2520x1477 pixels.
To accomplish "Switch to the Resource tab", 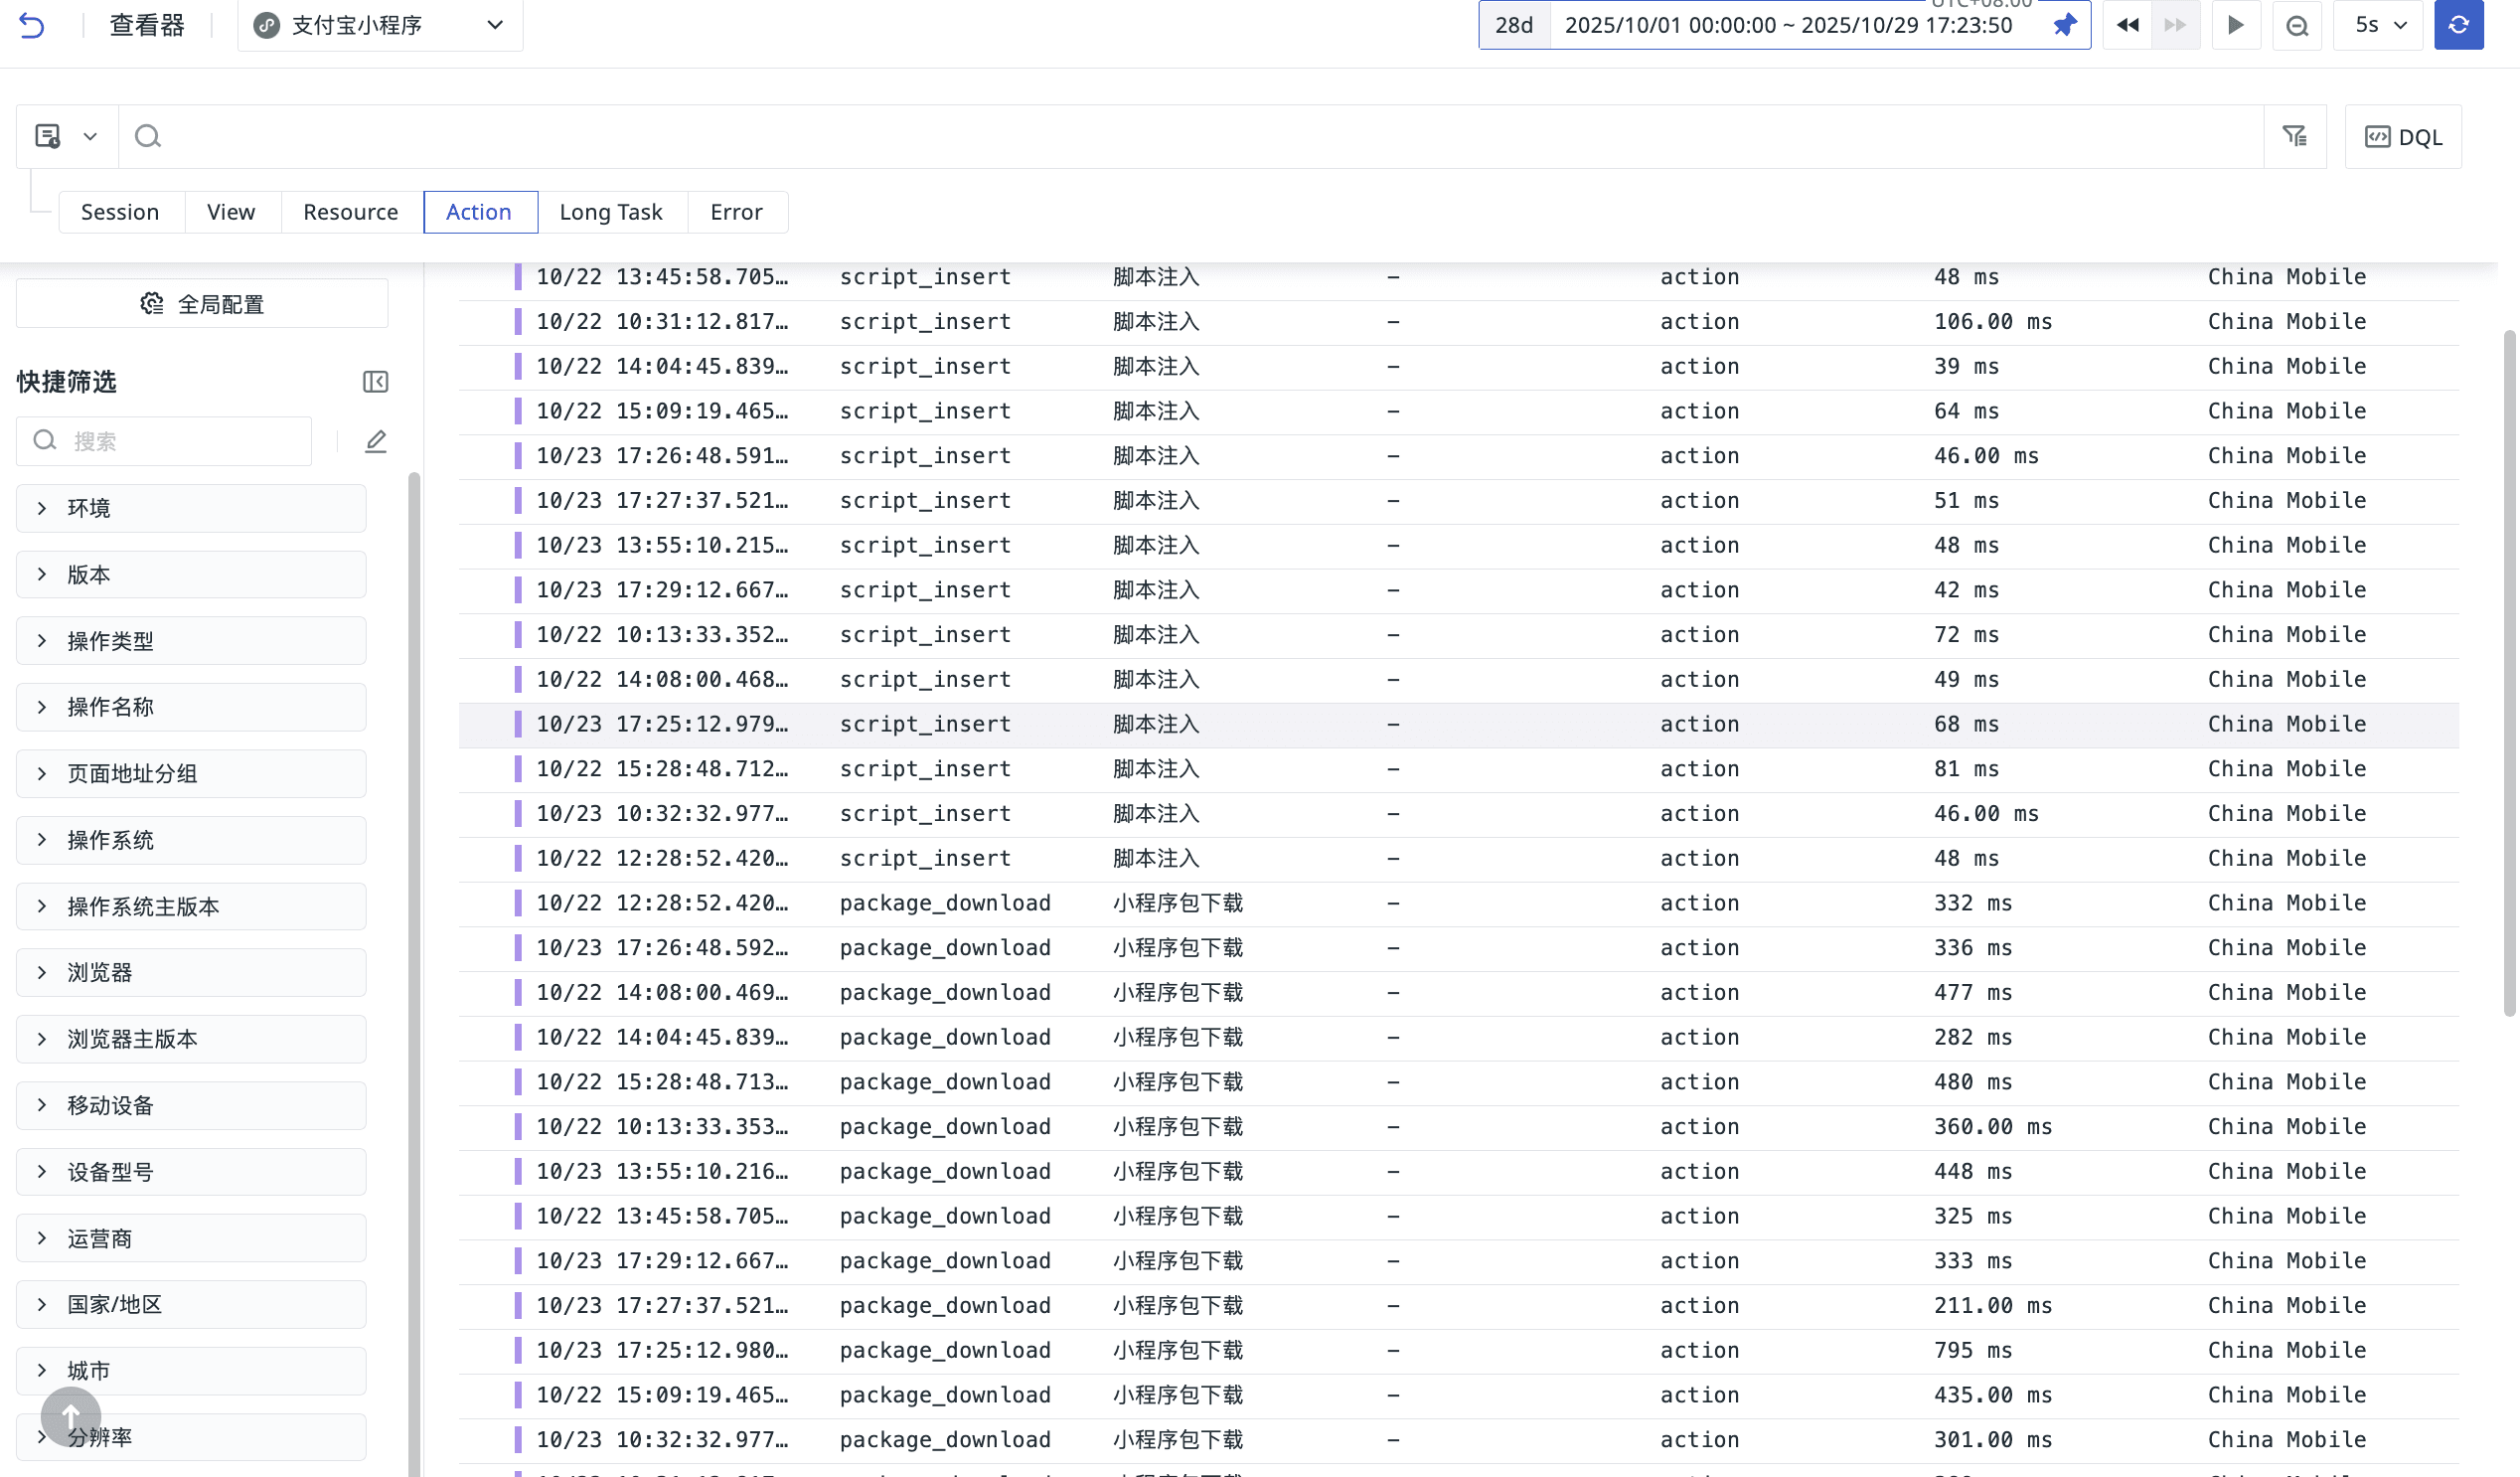I will pyautogui.click(x=350, y=212).
